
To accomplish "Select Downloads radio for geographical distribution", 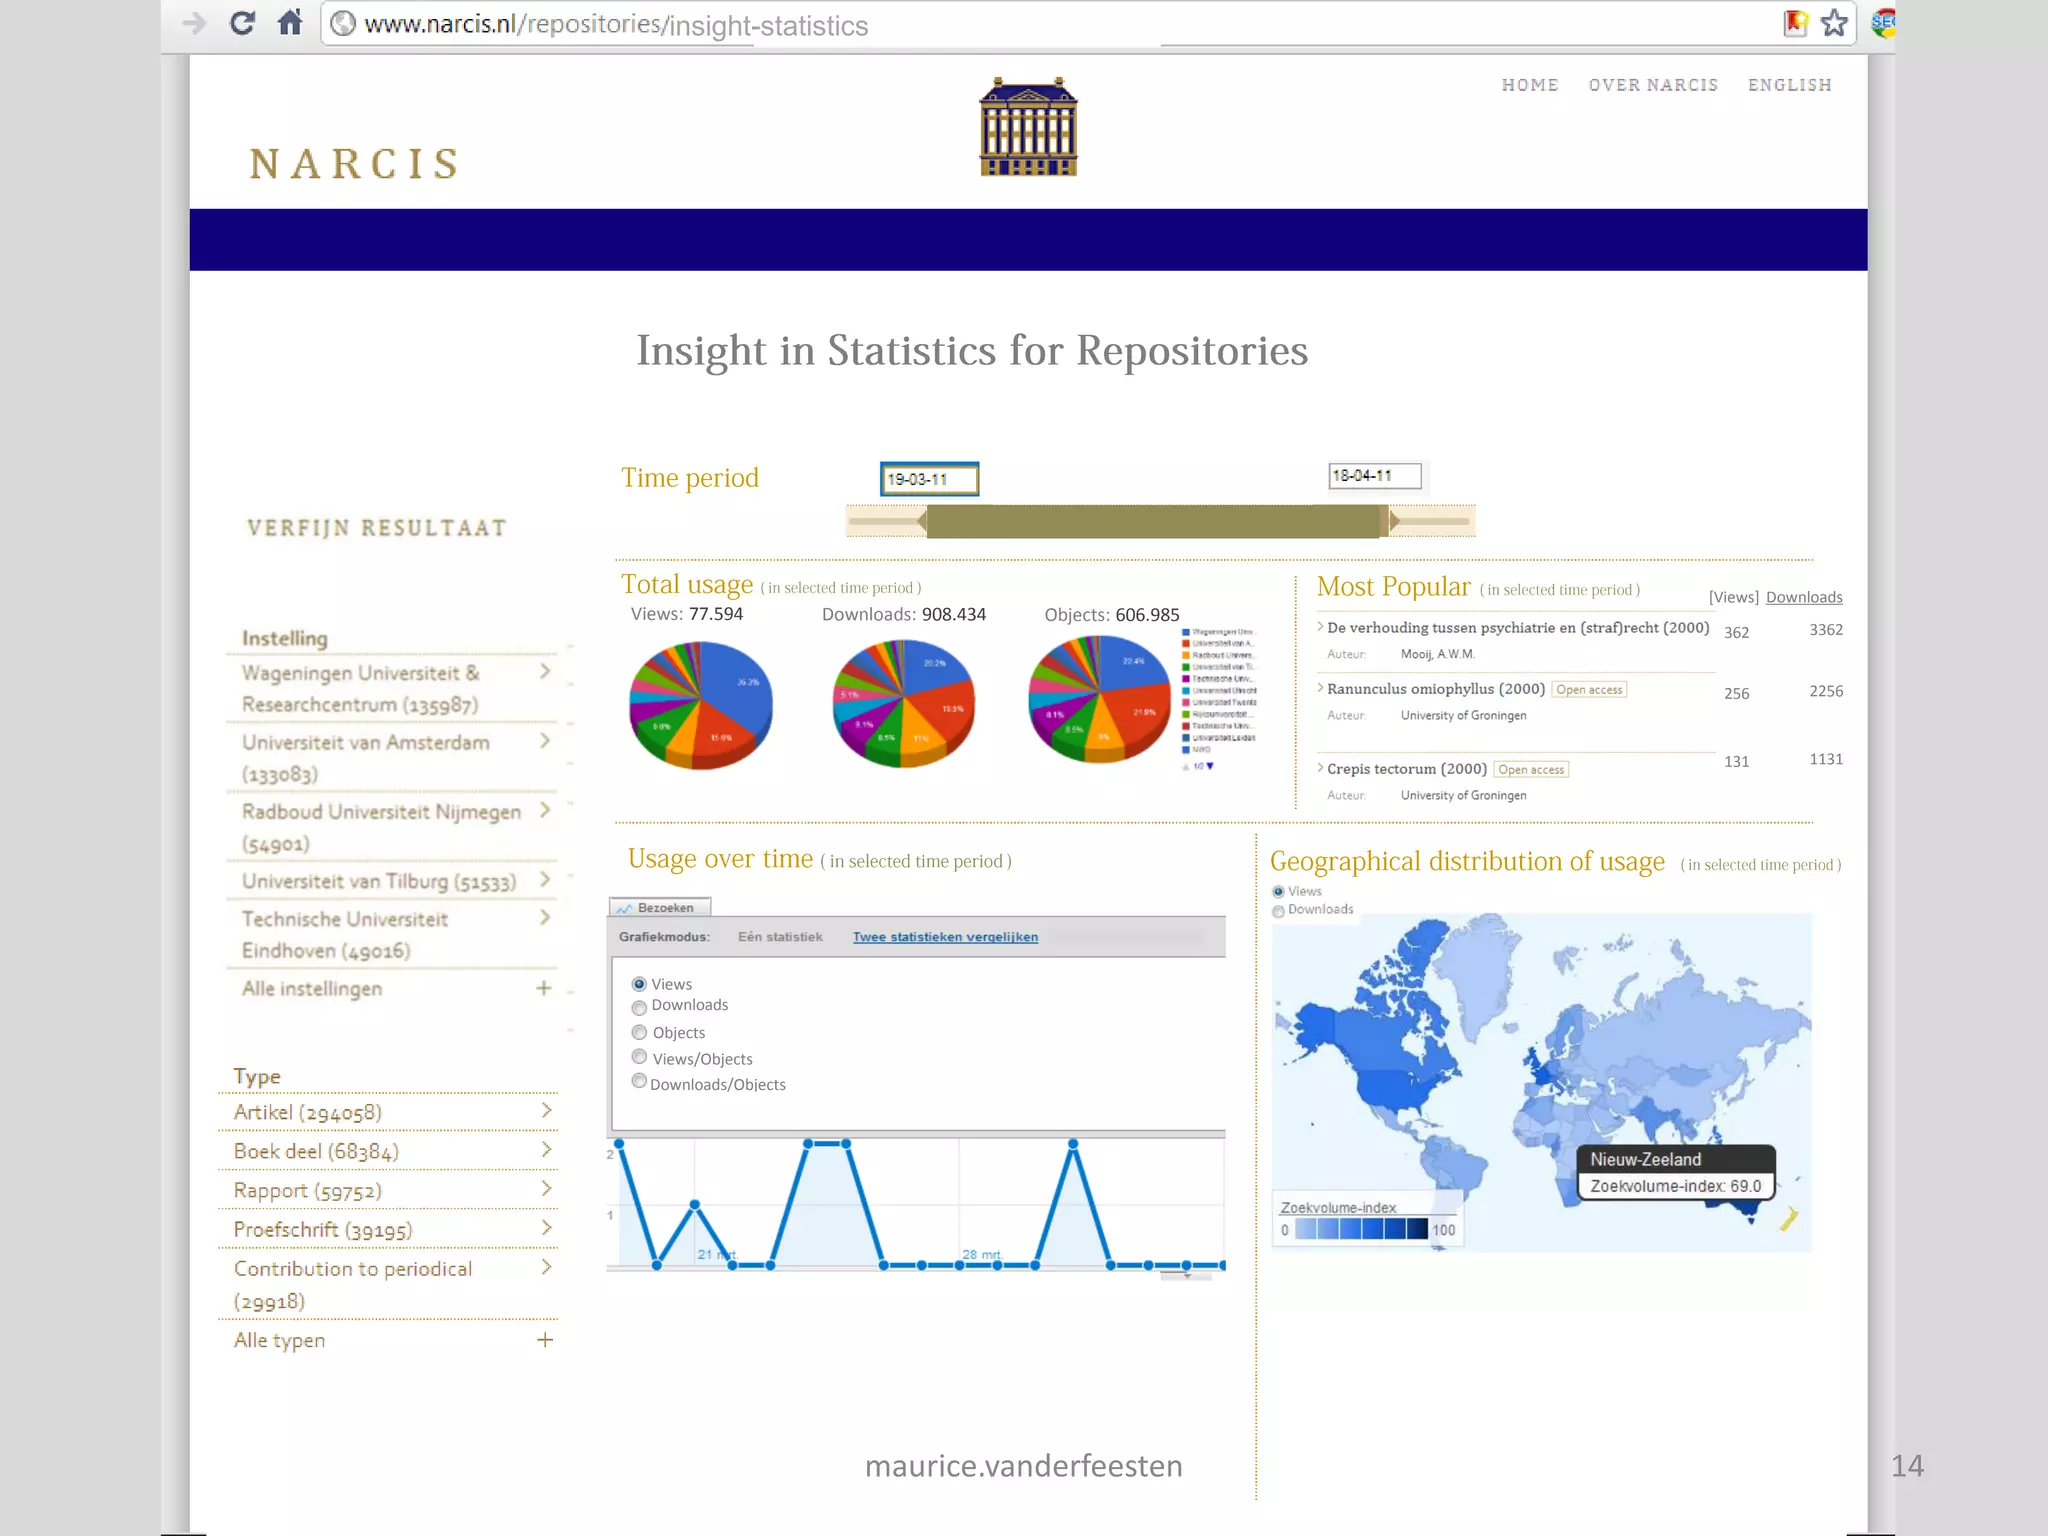I will click(1278, 911).
